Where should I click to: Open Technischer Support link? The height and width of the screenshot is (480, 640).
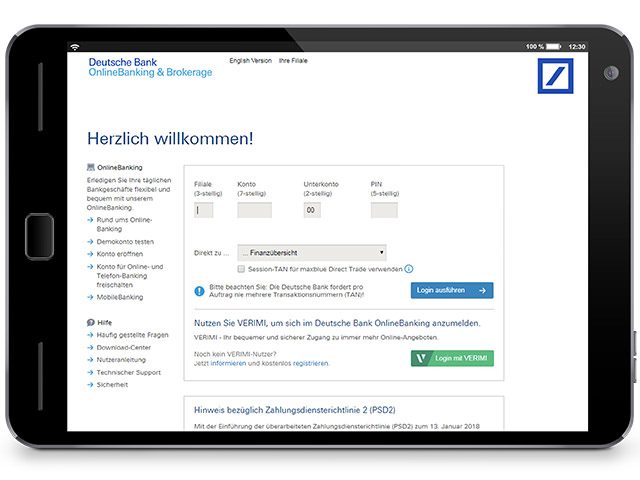129,372
